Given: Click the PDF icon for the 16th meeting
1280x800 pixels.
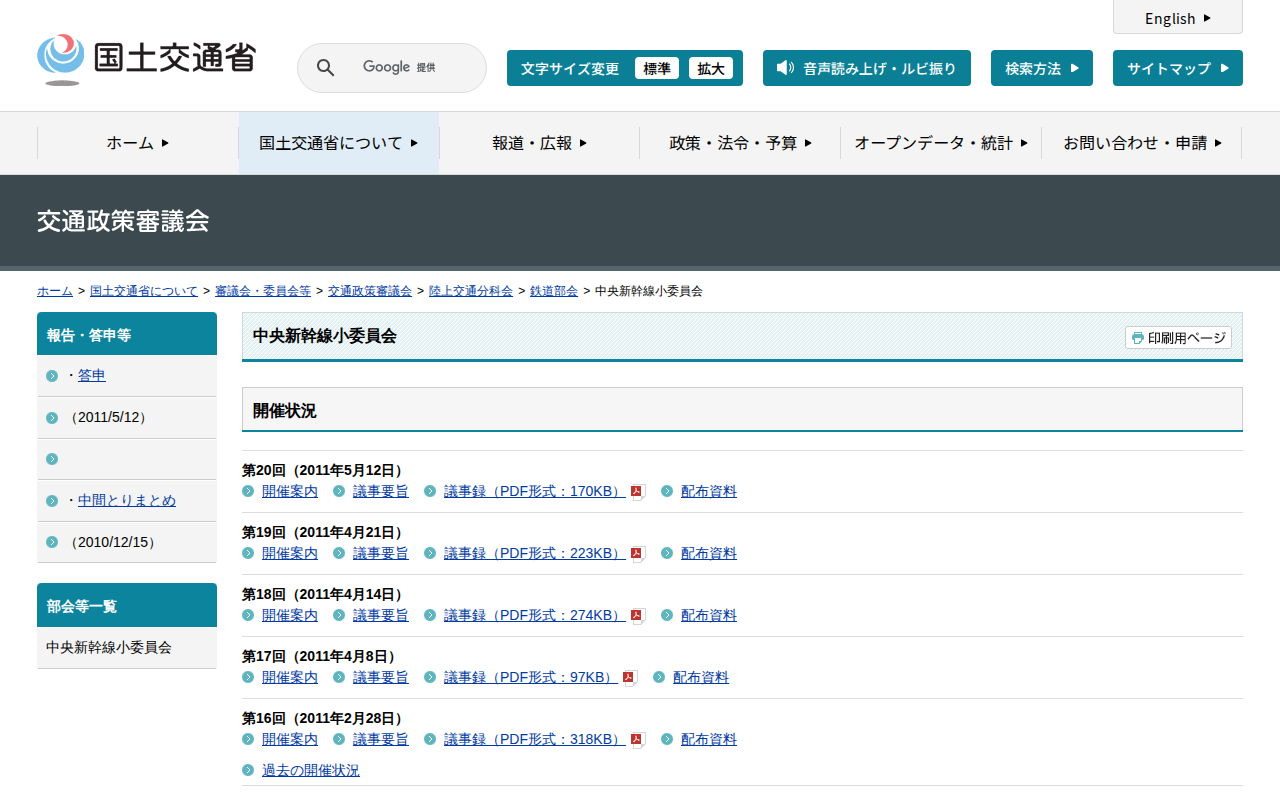Looking at the screenshot, I should [x=638, y=740].
